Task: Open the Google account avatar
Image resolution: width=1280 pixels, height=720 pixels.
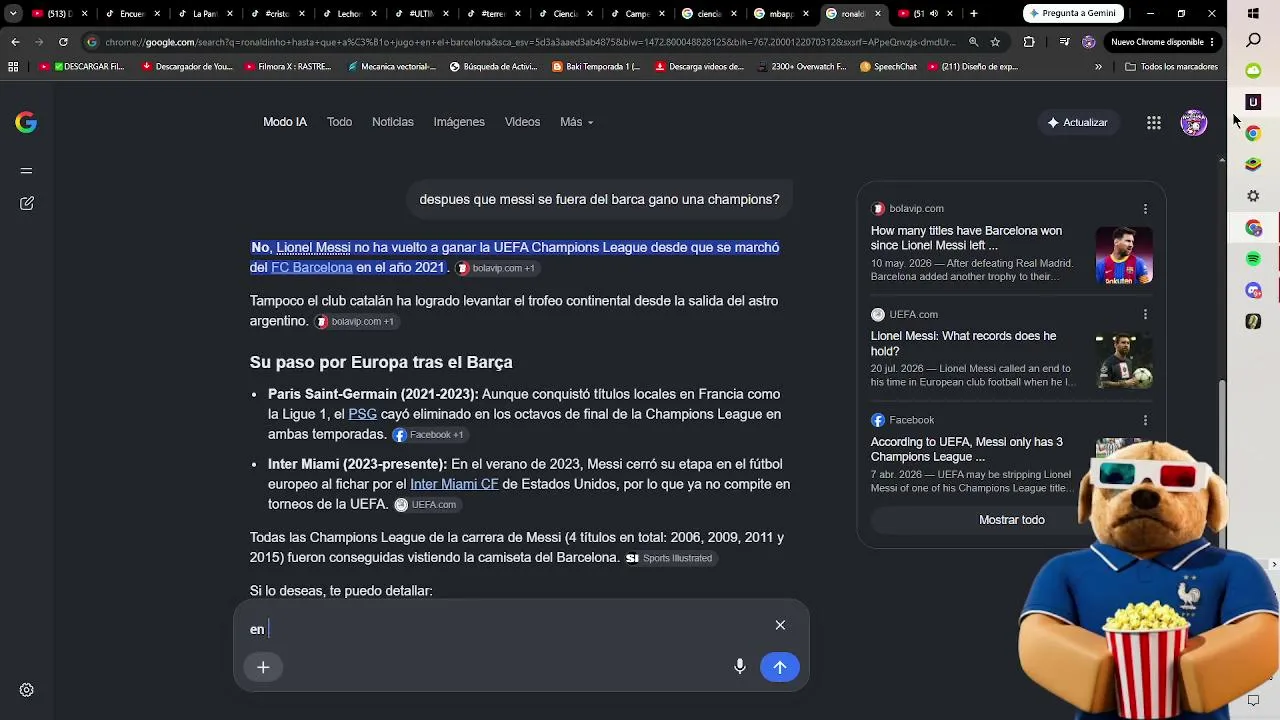Action: (1194, 122)
